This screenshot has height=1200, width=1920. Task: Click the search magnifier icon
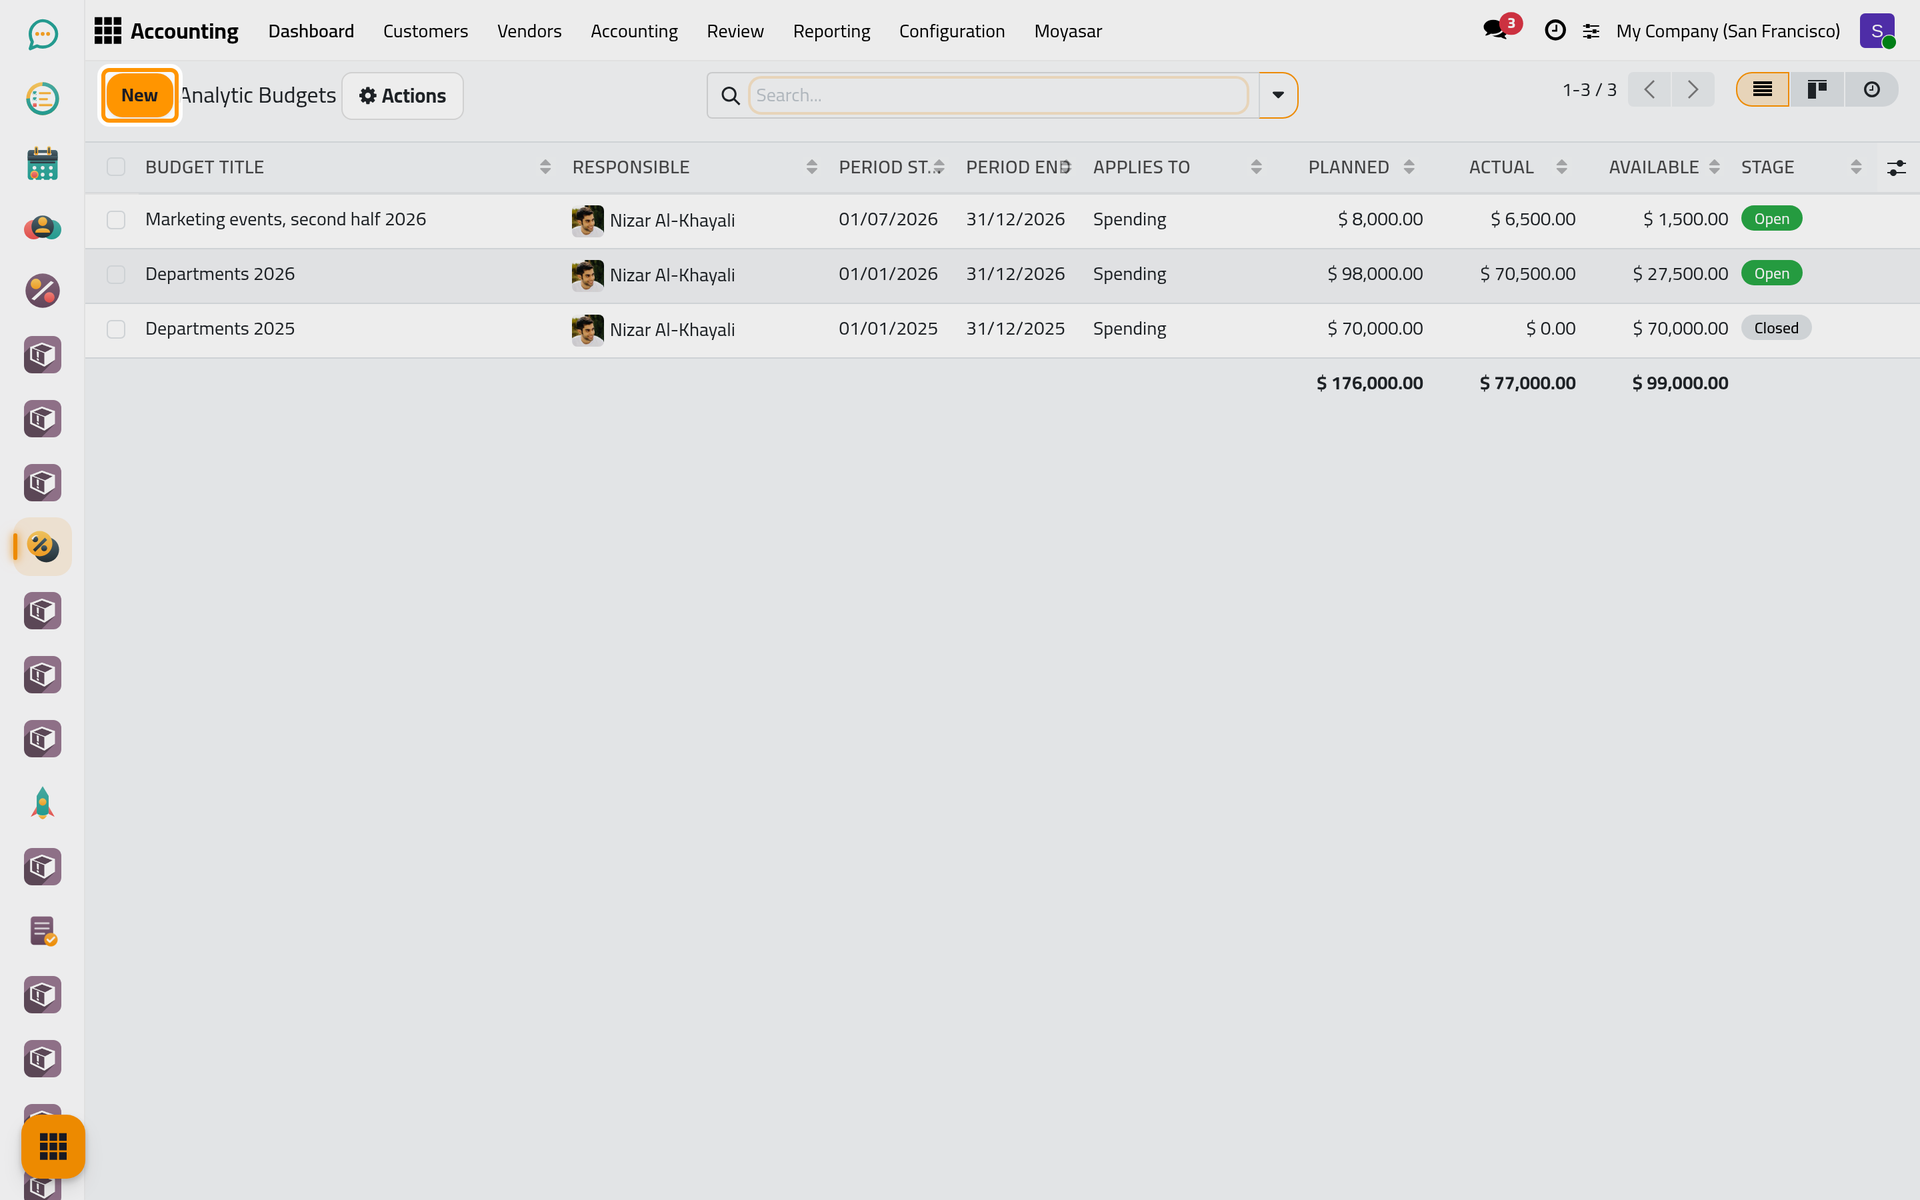(730, 95)
